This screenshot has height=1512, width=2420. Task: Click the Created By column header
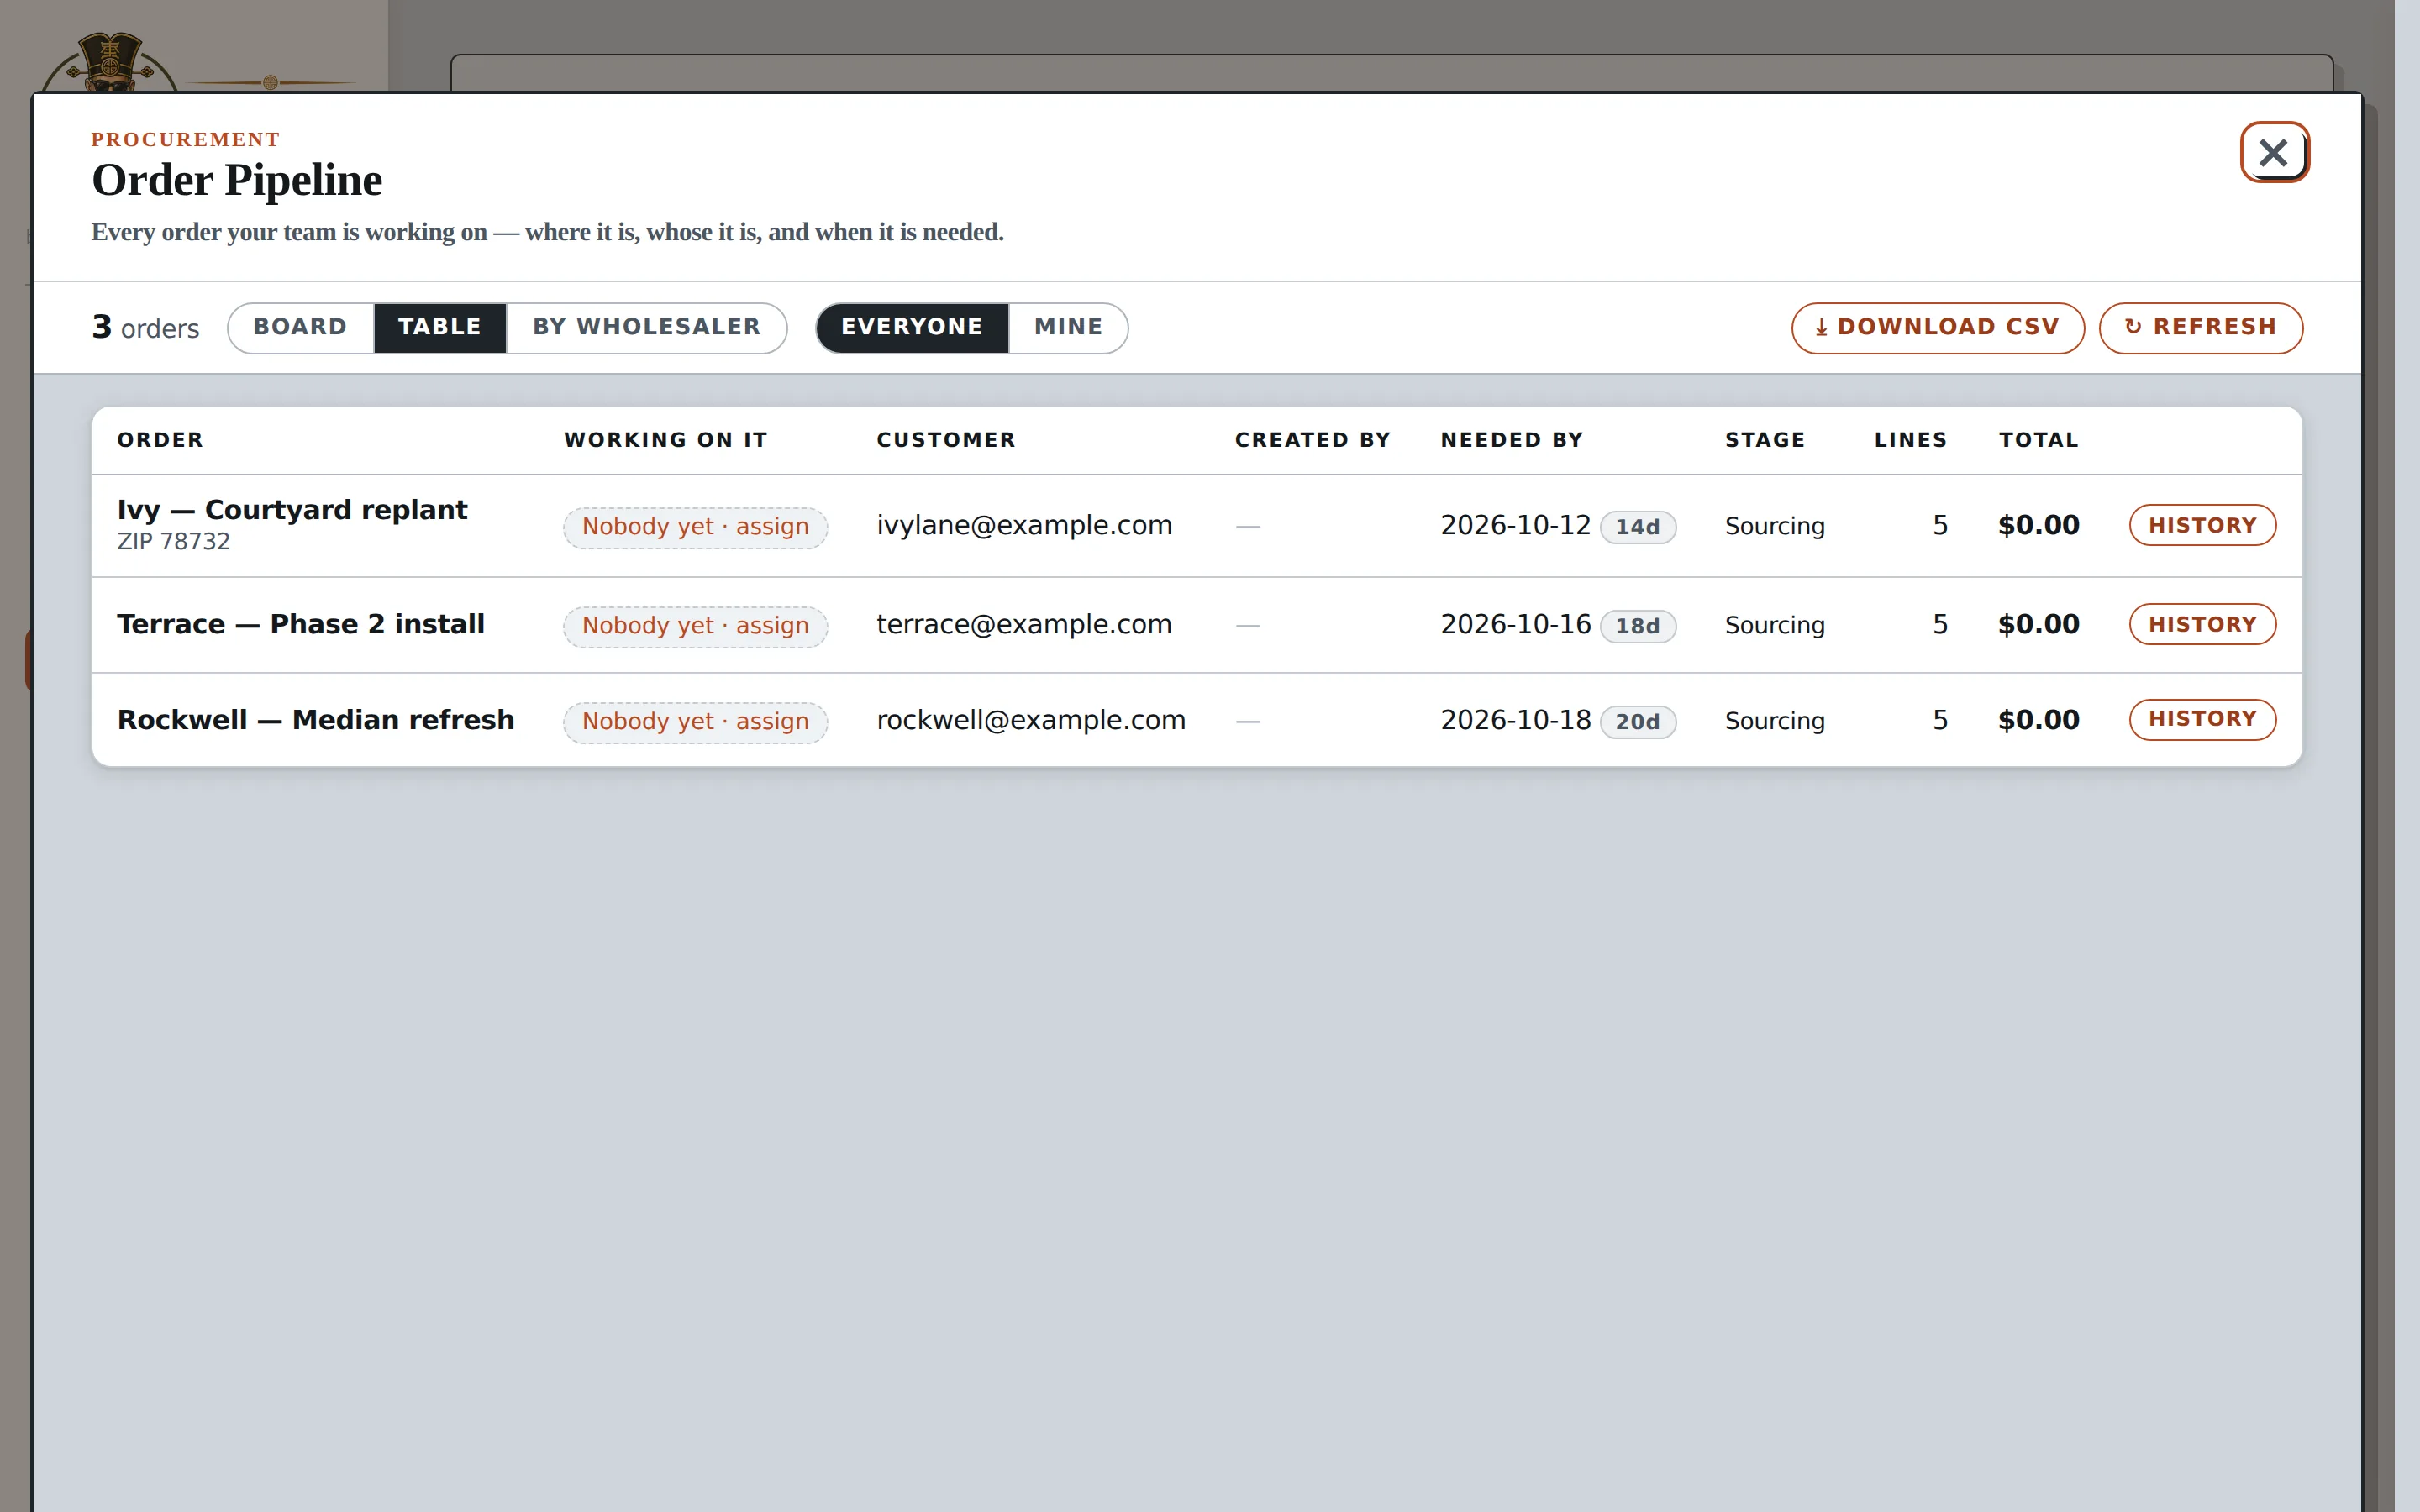1312,440
